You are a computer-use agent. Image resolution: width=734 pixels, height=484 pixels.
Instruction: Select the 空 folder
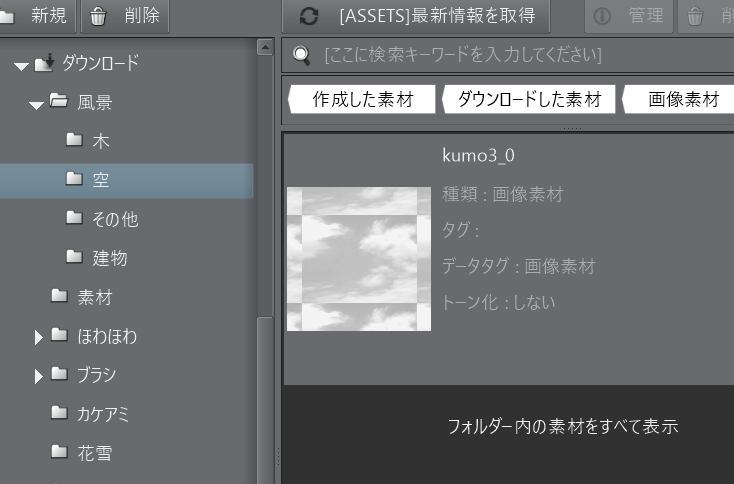pyautogui.click(x=126, y=180)
